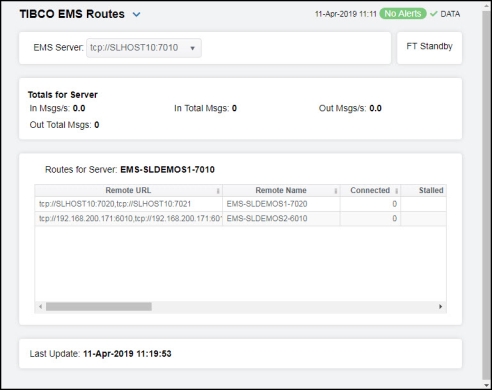Sort table by Remote Name column

point(281,190)
